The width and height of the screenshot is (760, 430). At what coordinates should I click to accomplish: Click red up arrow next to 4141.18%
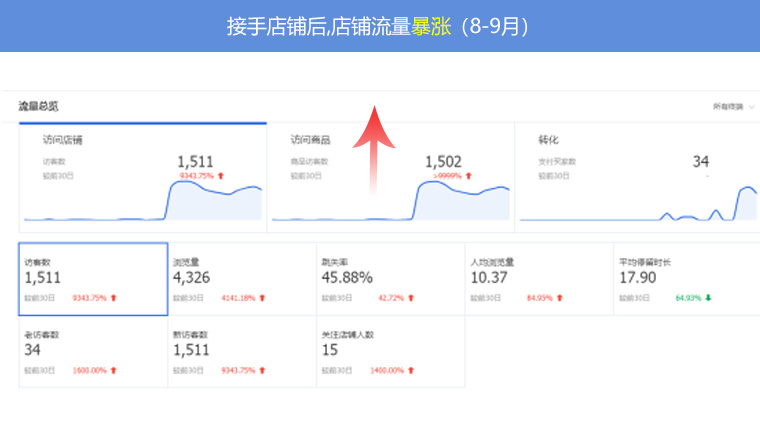point(263,298)
